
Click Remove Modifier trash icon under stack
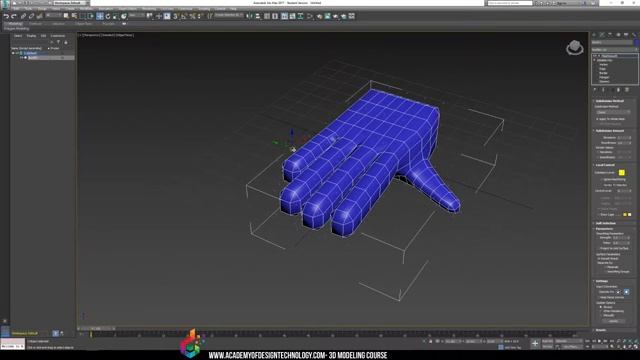(618, 90)
